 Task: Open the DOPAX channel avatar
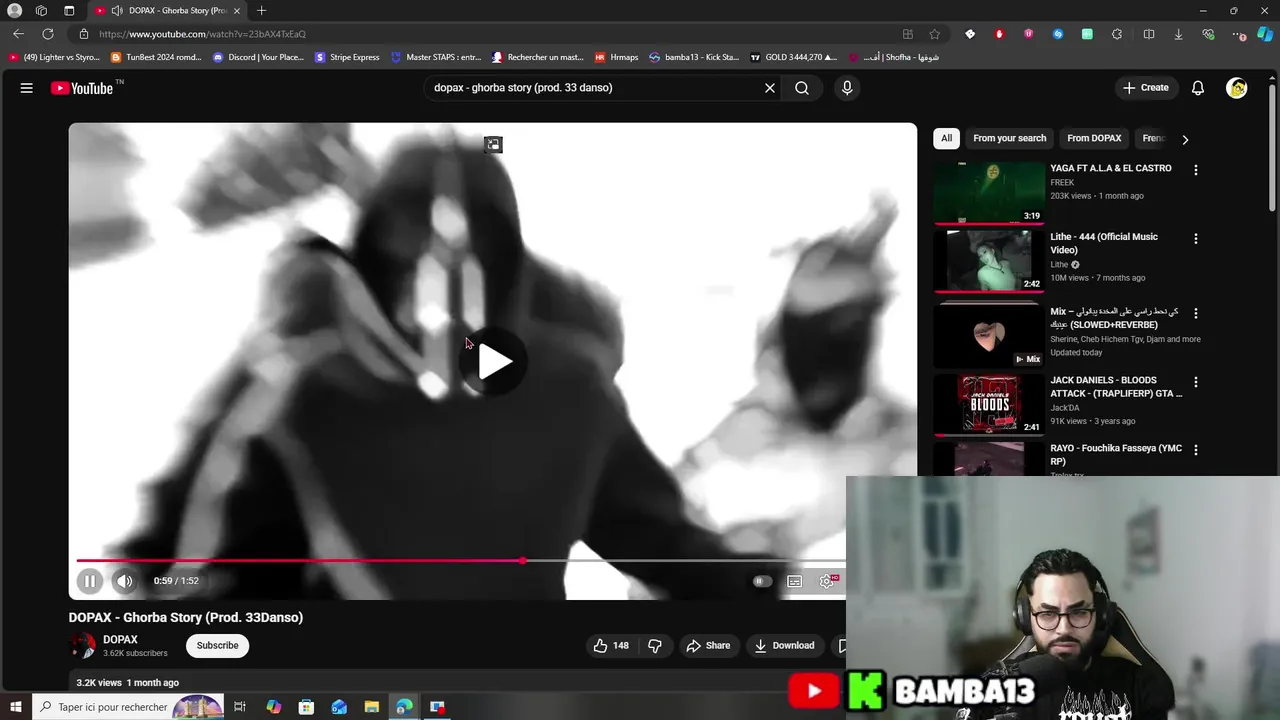pos(82,646)
